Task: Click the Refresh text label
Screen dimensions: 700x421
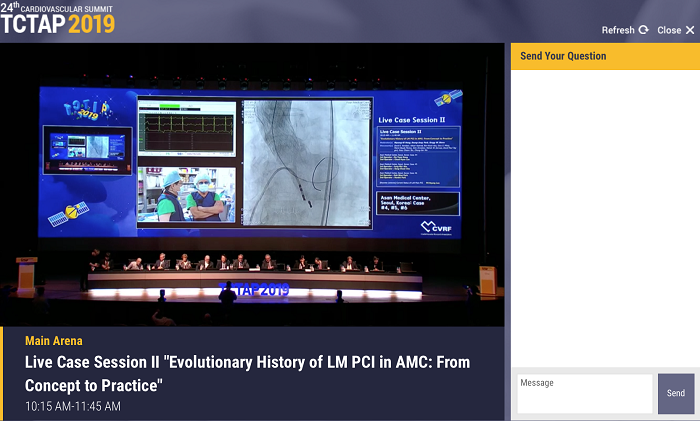Action: pos(618,30)
